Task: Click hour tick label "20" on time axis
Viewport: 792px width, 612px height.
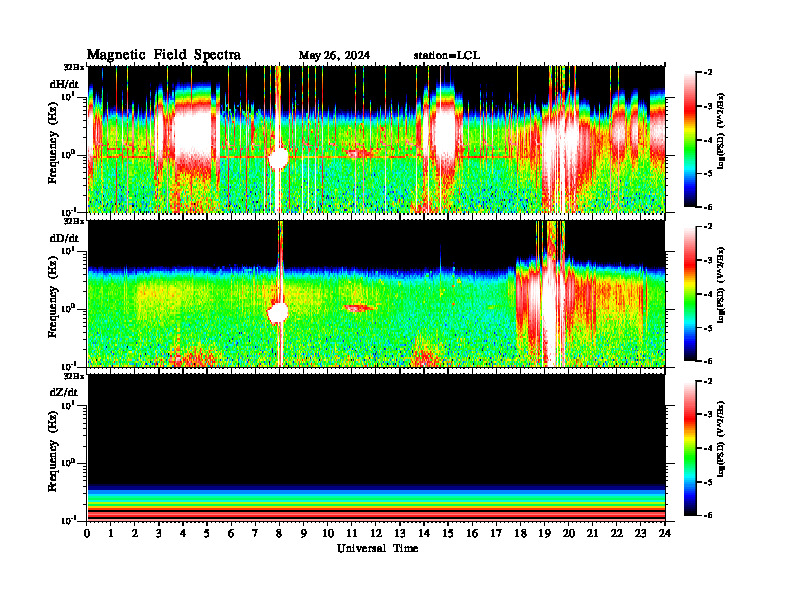Action: (568, 534)
